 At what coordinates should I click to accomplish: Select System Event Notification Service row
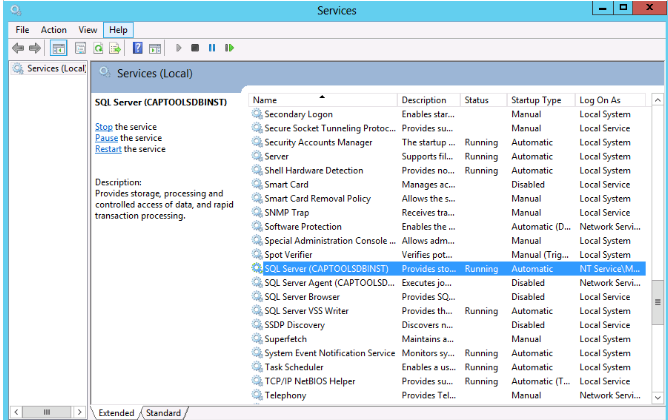click(x=447, y=353)
